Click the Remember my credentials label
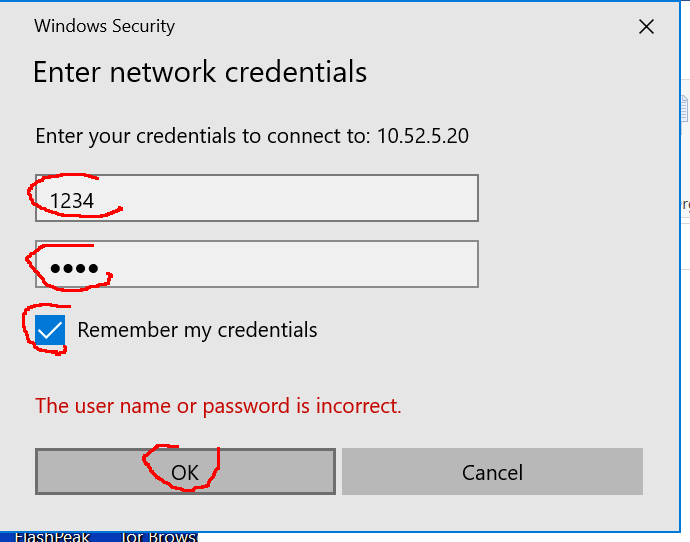 (197, 330)
